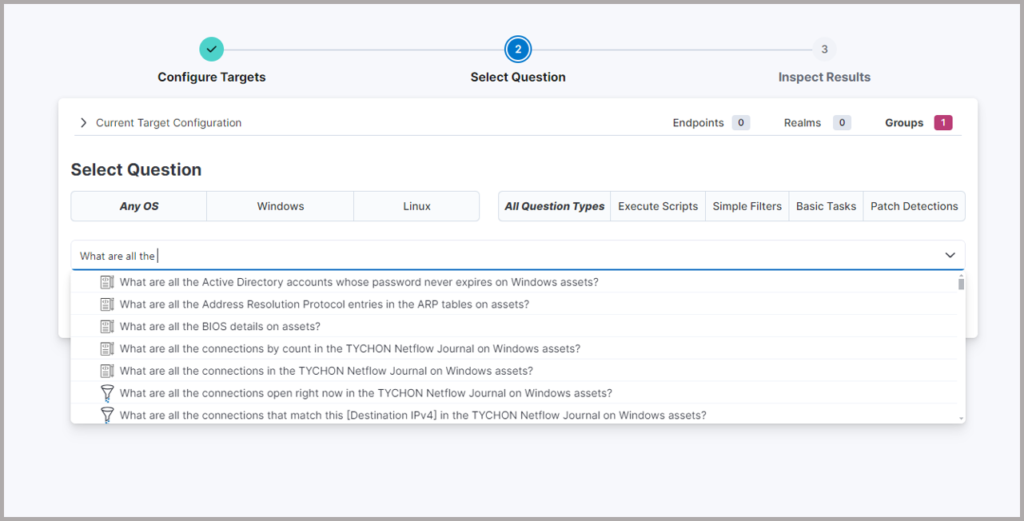Filter by Execute Scripts question type
Screen dimensions: 1024x521
click(657, 207)
